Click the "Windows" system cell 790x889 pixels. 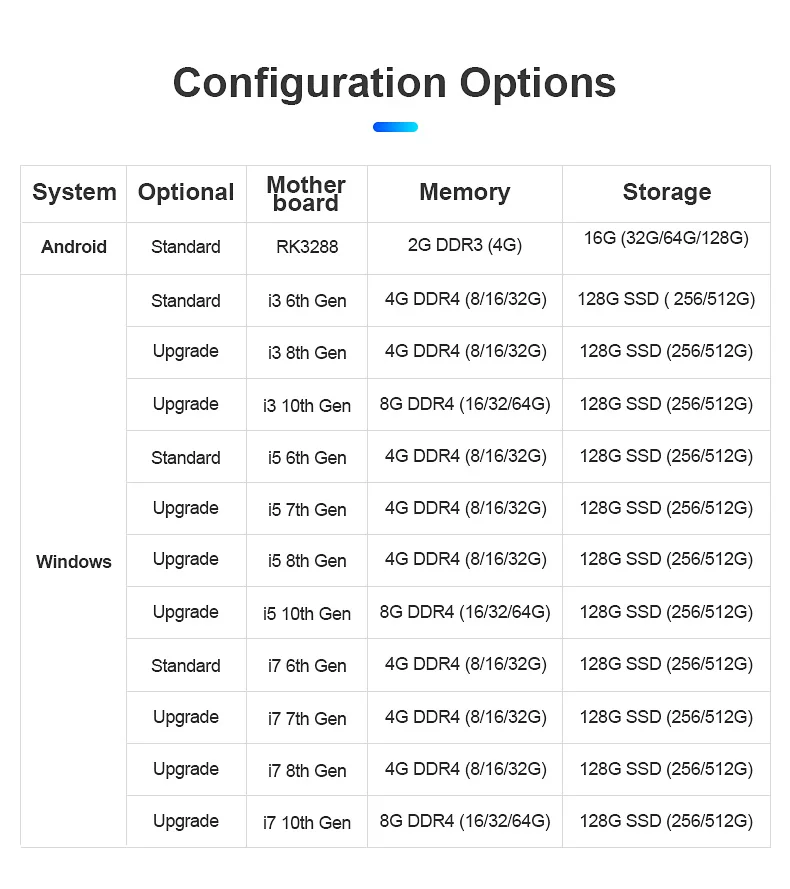tap(74, 561)
